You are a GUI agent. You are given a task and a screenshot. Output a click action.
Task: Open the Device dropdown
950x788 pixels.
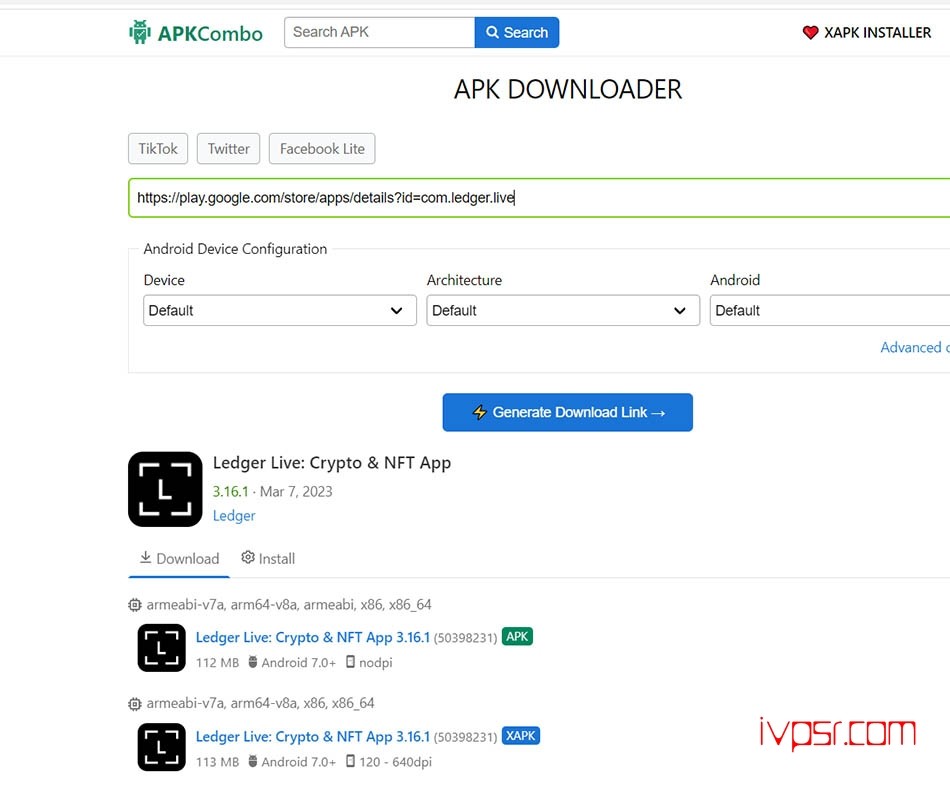(x=280, y=310)
